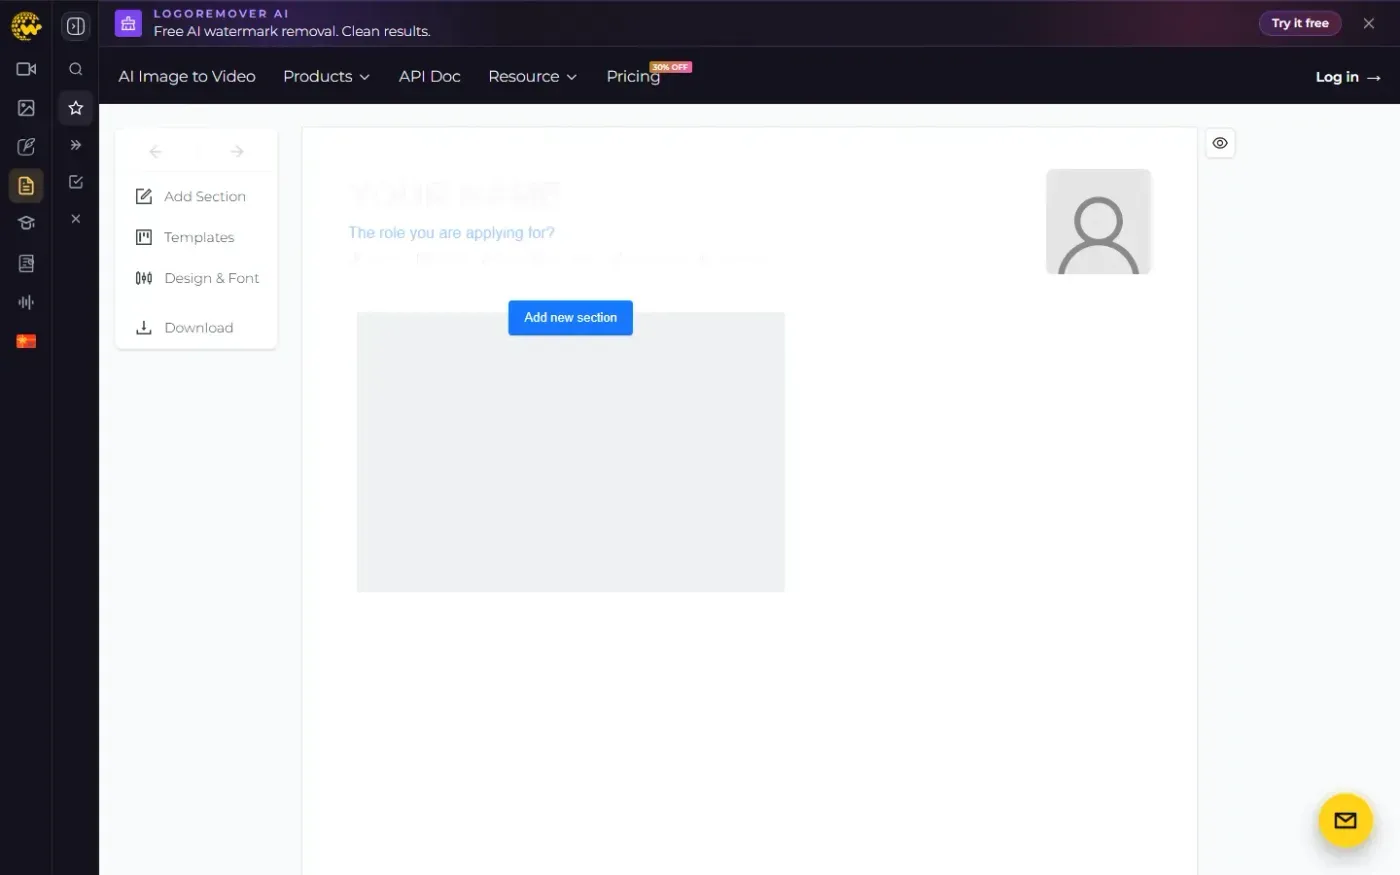This screenshot has height=875, width=1400.
Task: Download the resume
Action: click(x=184, y=328)
